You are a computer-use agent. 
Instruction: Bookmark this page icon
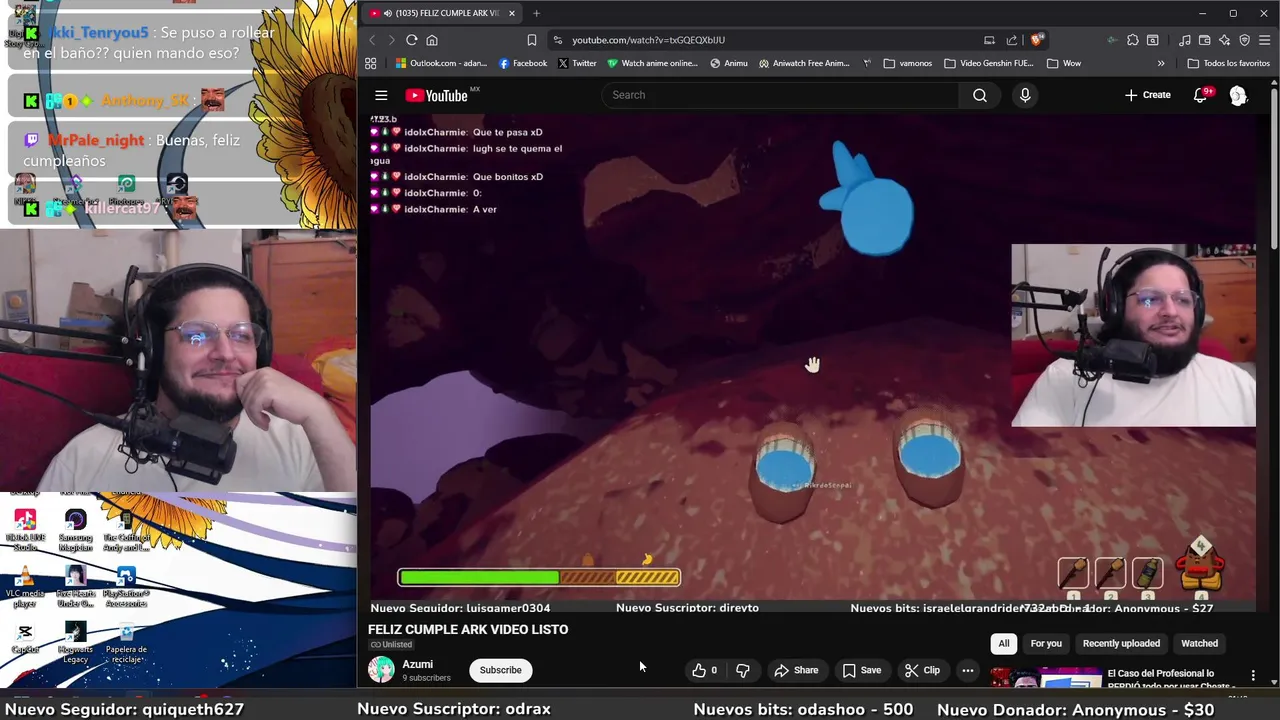532,40
